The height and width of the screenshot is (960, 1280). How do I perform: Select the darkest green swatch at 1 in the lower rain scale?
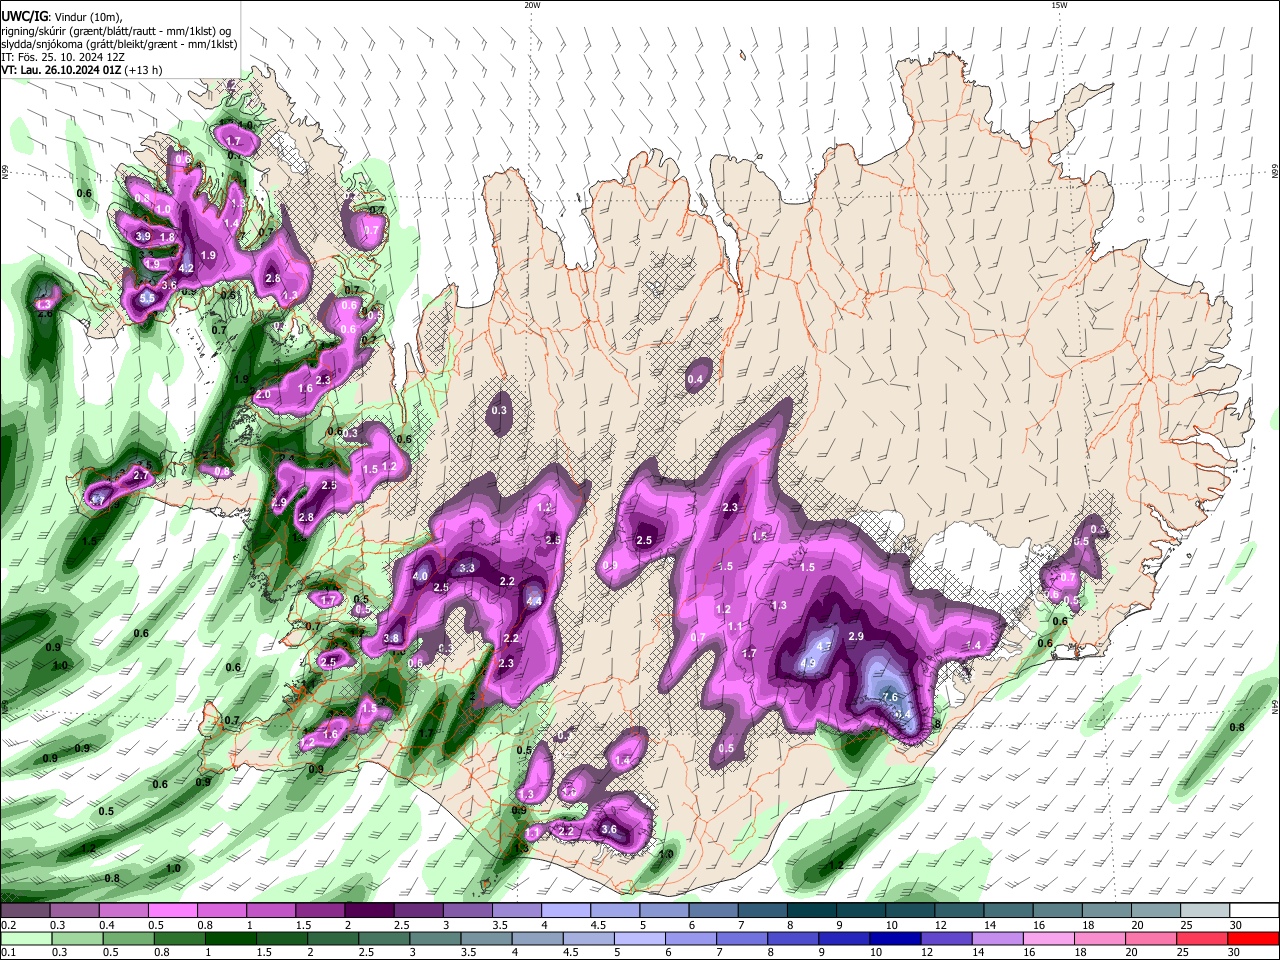tap(229, 938)
